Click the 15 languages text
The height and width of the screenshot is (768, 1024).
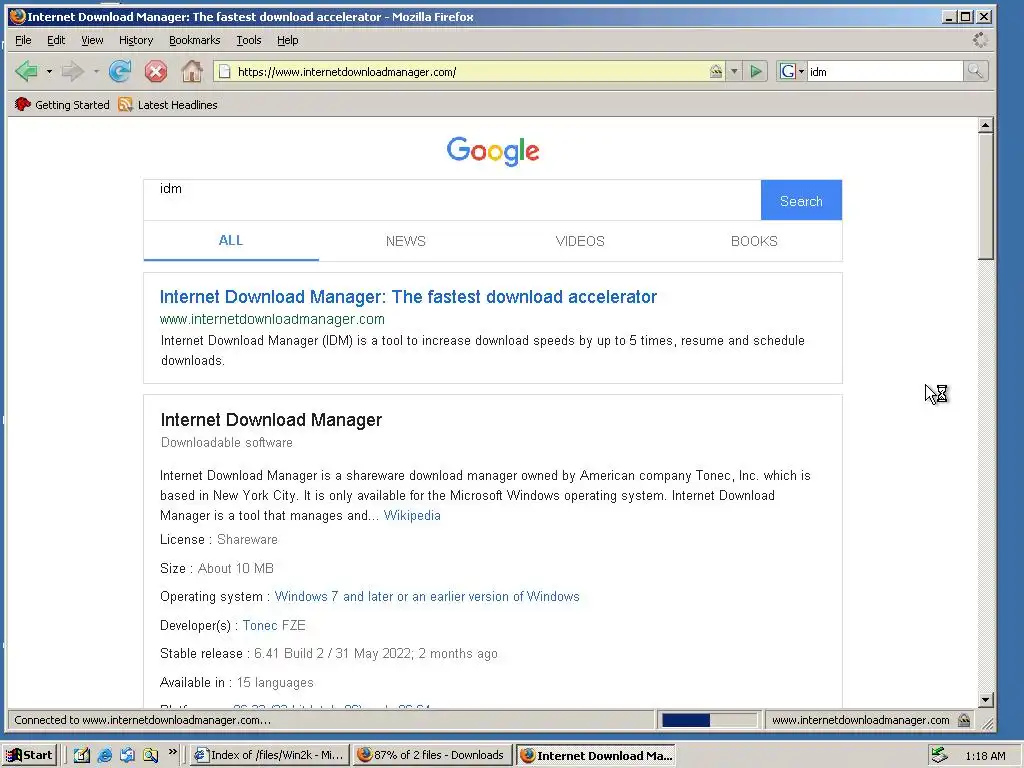coord(275,682)
